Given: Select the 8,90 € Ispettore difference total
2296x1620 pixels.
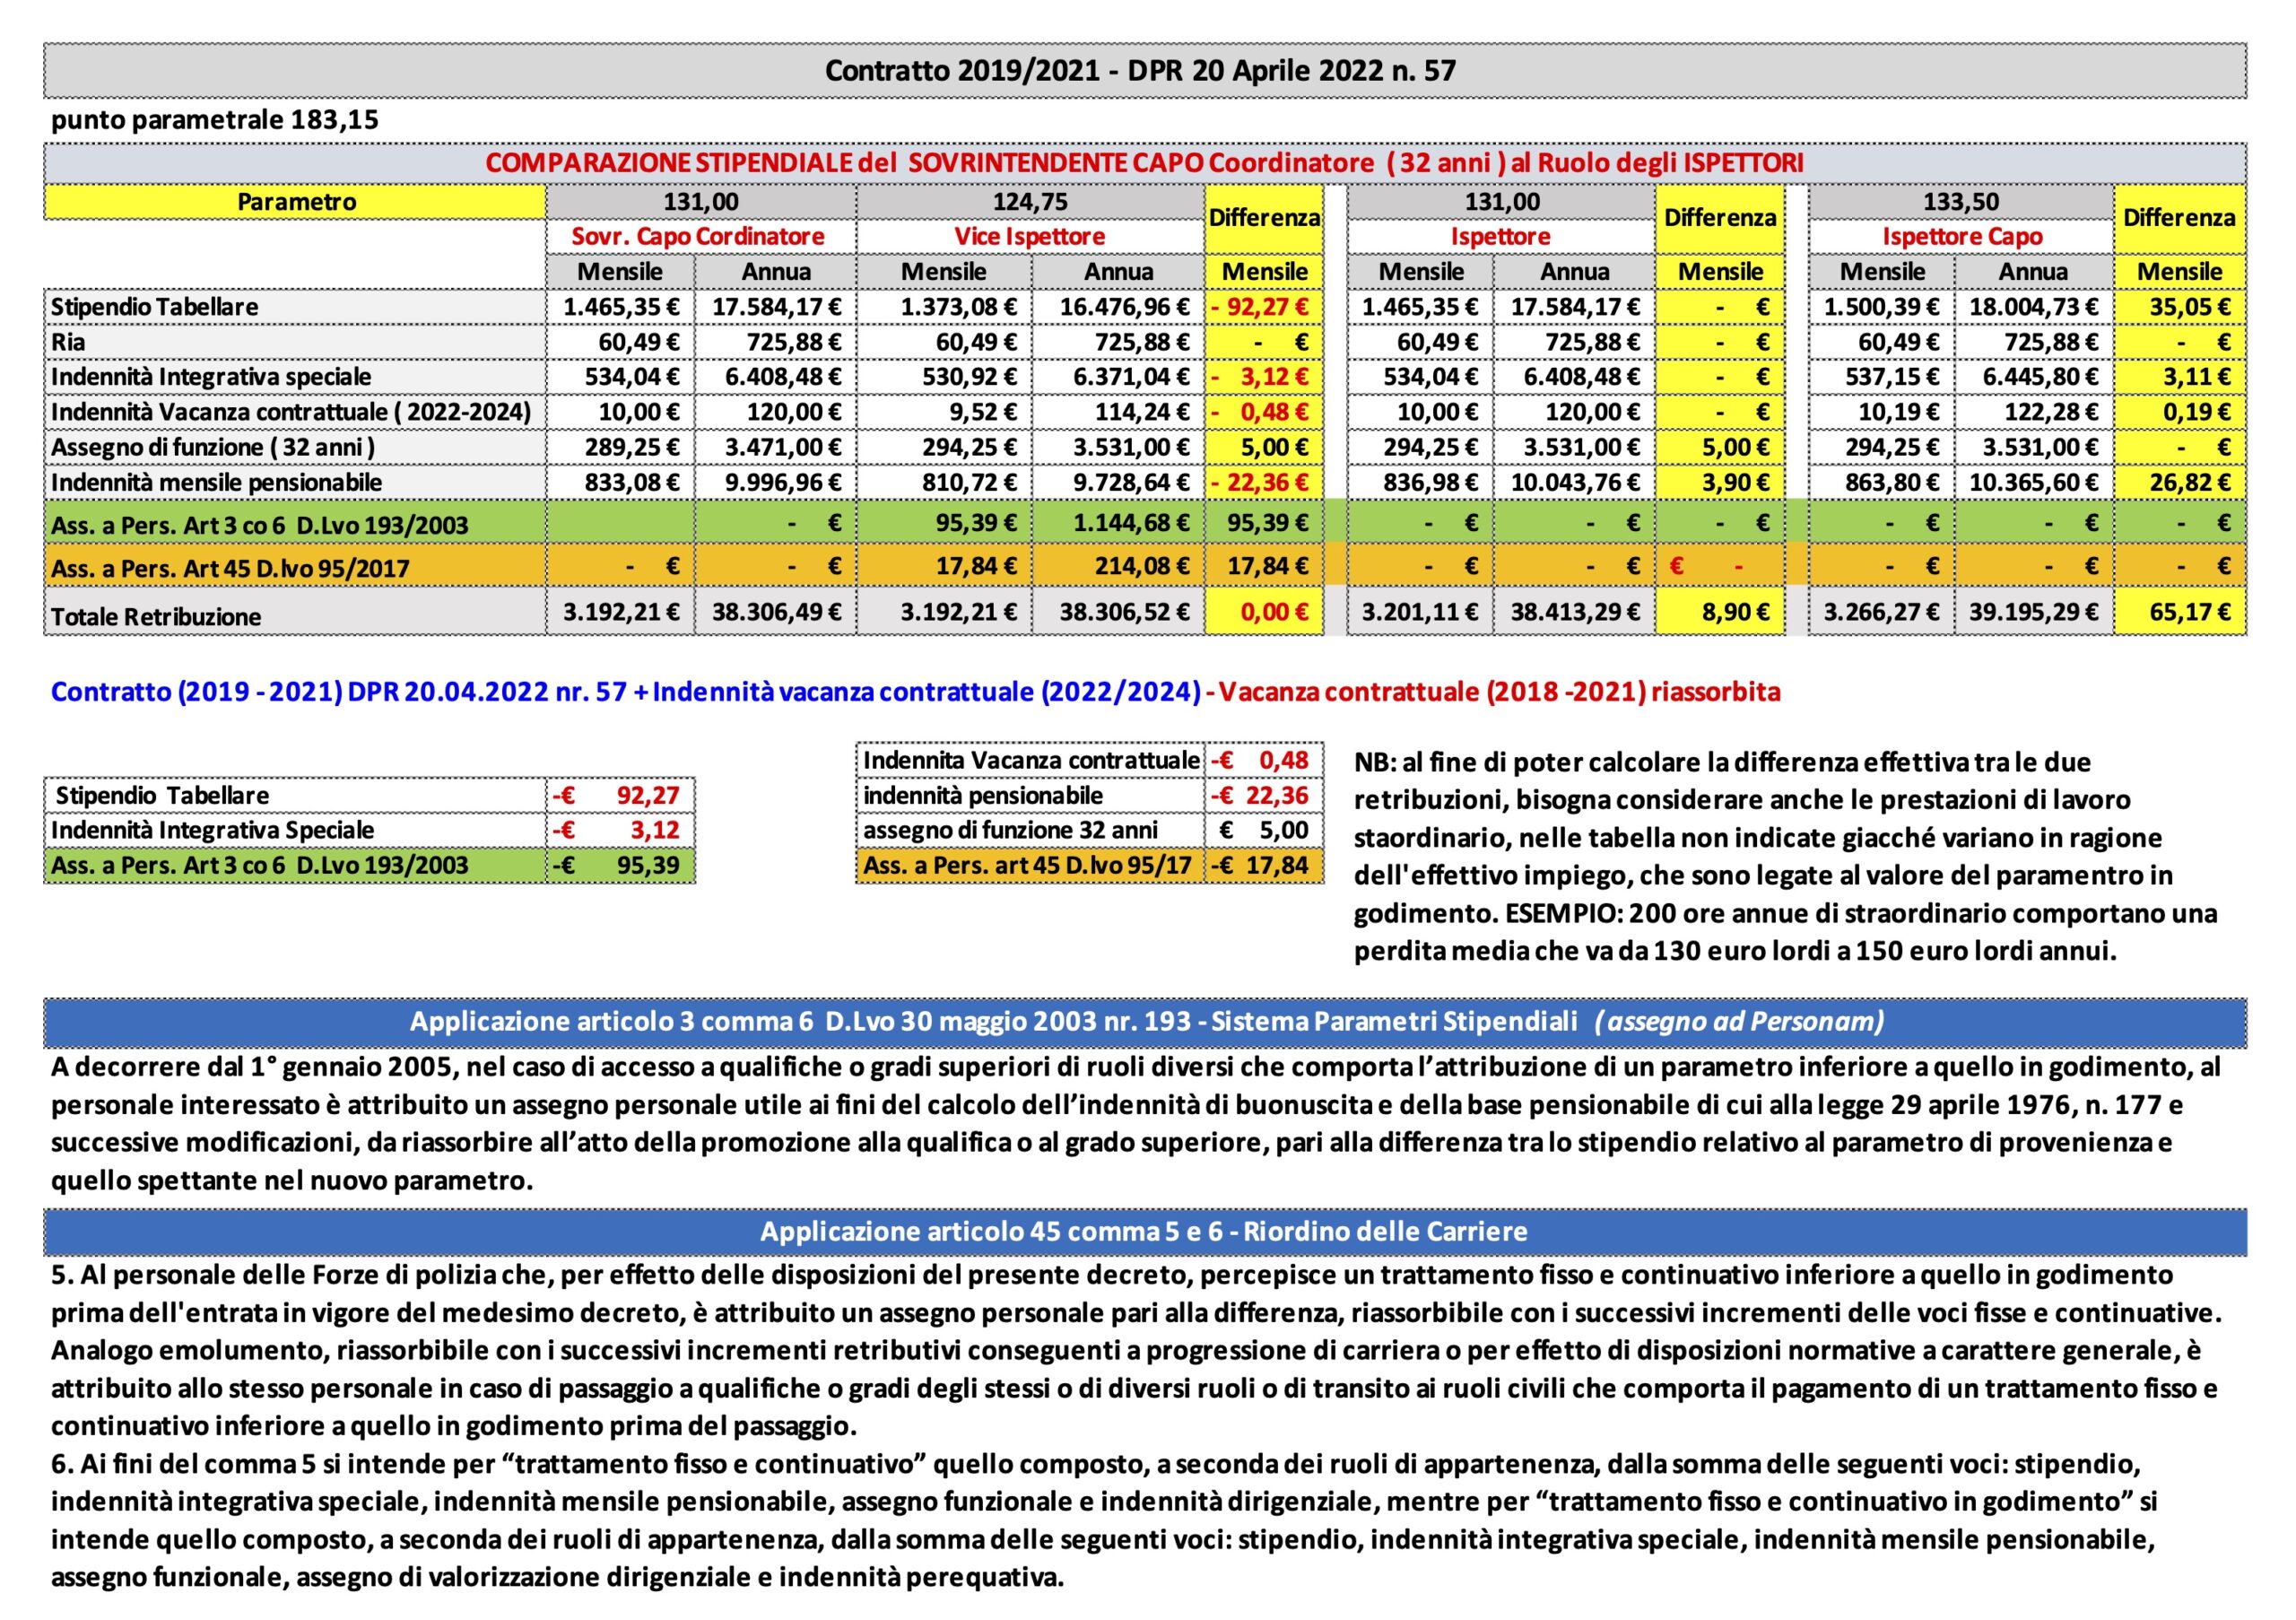Looking at the screenshot, I should click(1720, 612).
